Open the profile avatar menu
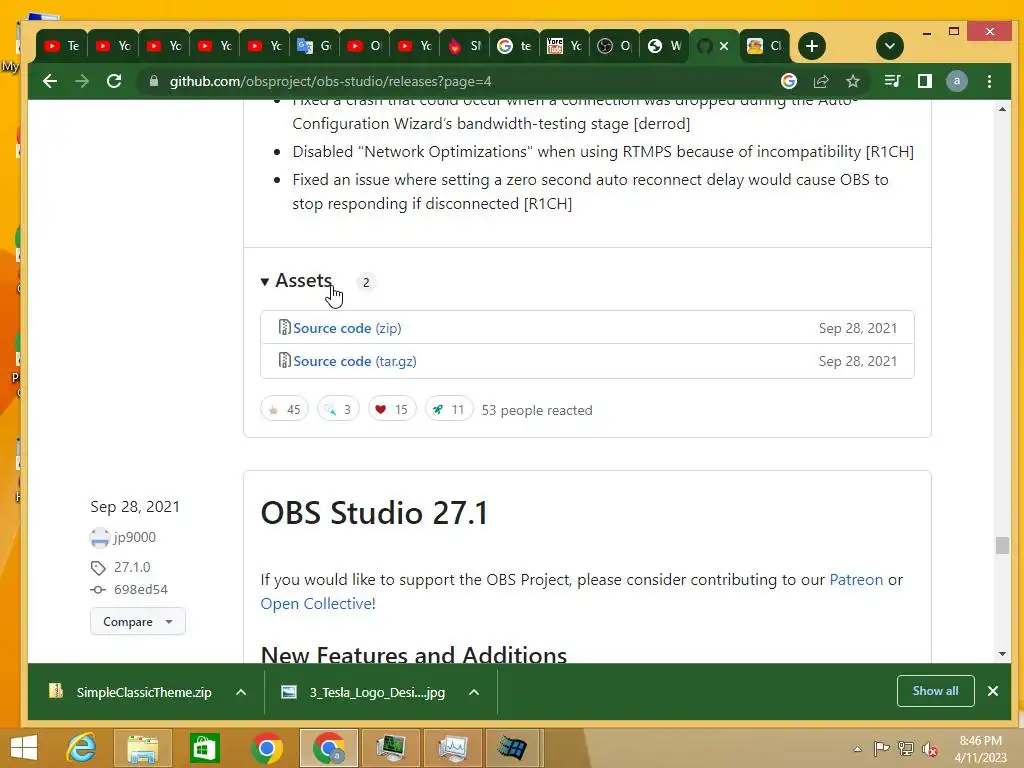Screen dimensions: 1024x768 tap(957, 81)
